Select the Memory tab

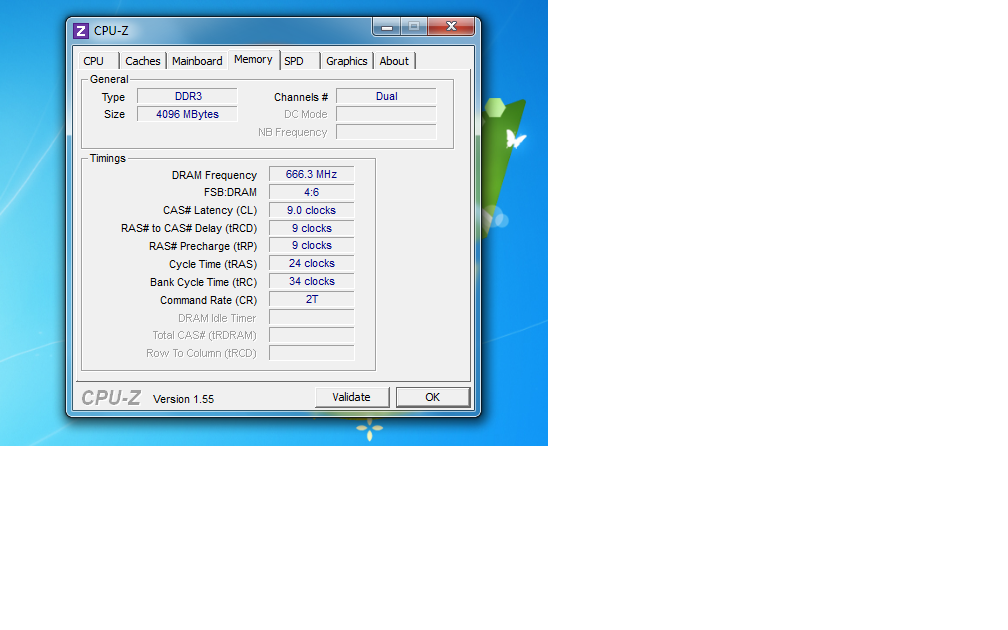253,59
